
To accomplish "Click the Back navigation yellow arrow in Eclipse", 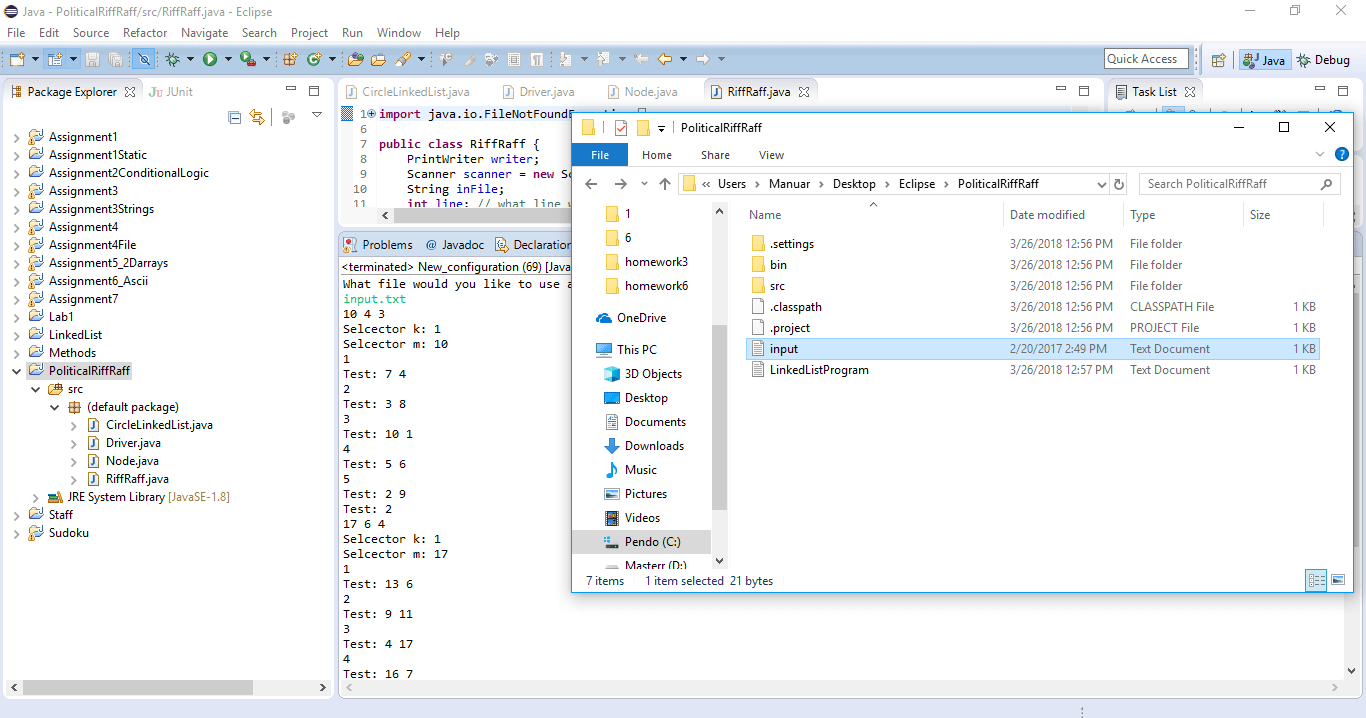I will click(x=664, y=59).
